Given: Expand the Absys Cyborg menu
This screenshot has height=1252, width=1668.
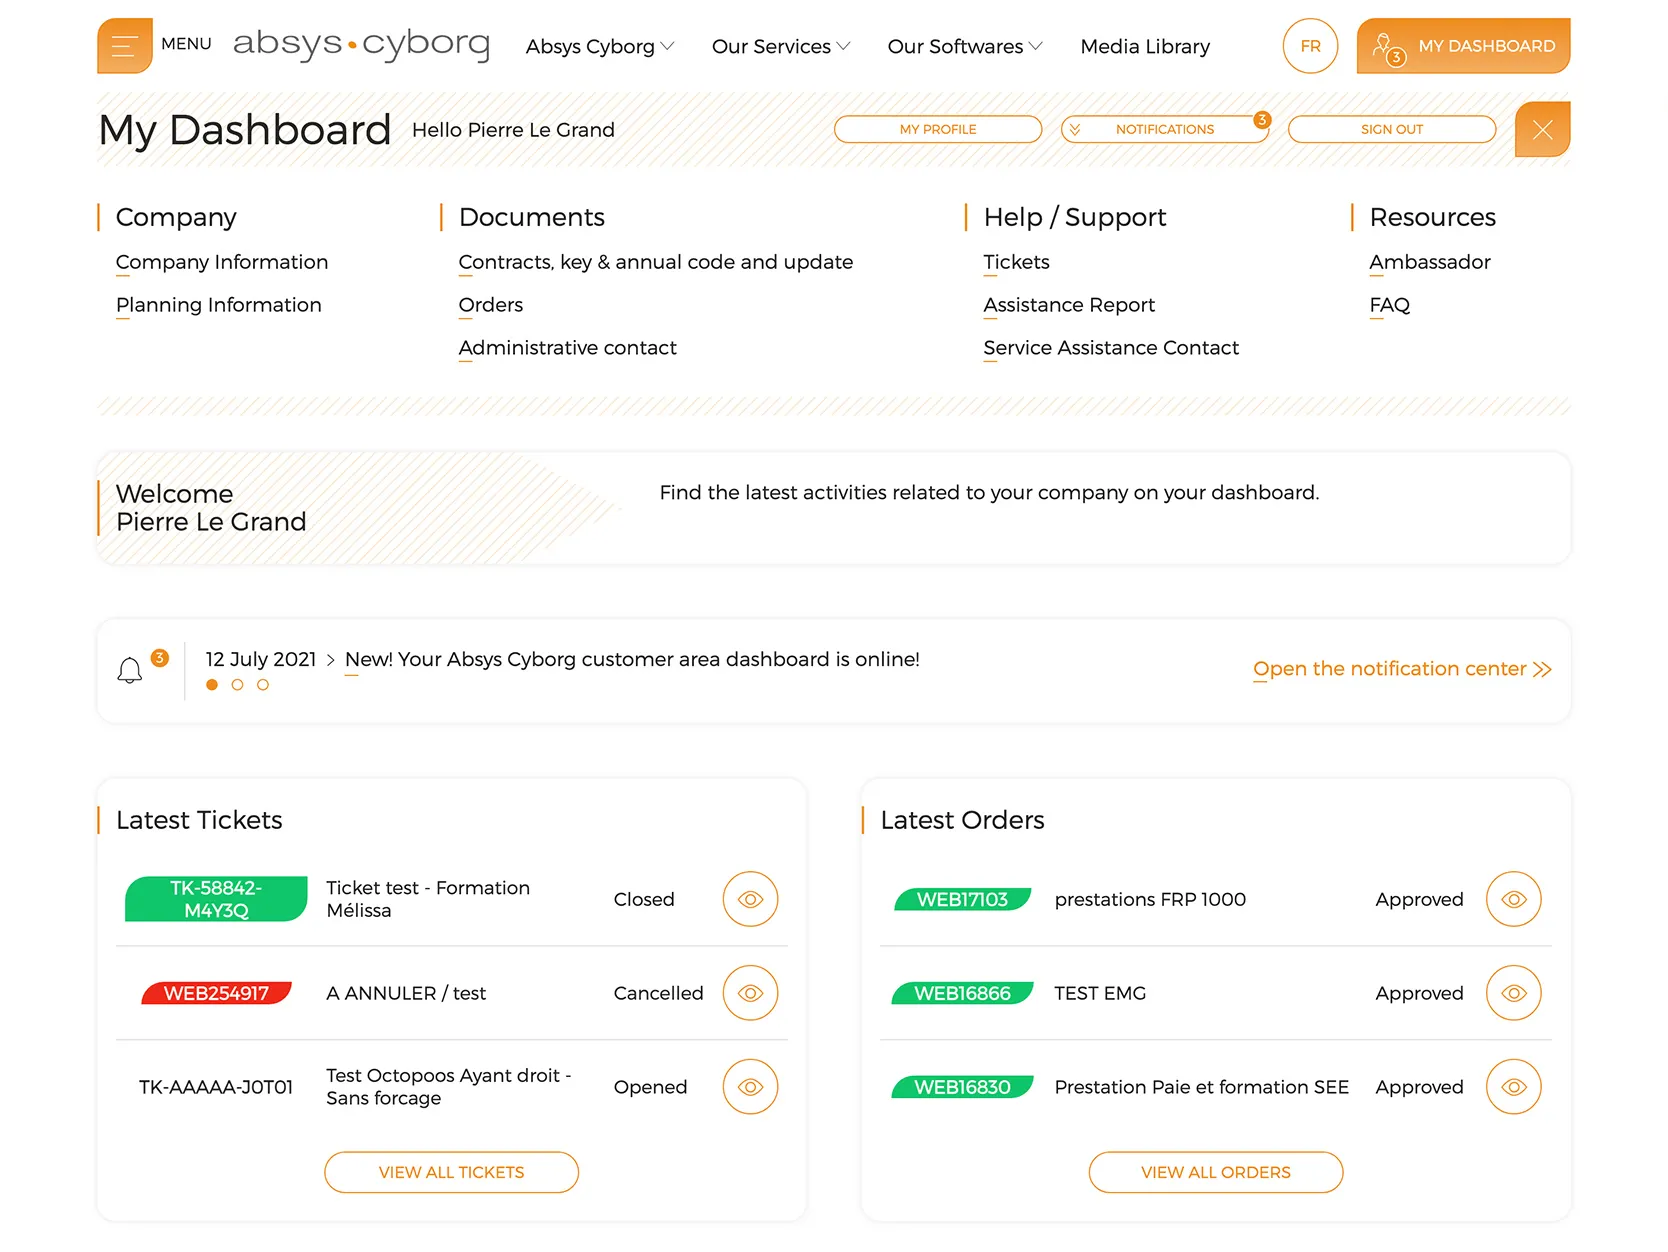Looking at the screenshot, I should click(x=600, y=46).
